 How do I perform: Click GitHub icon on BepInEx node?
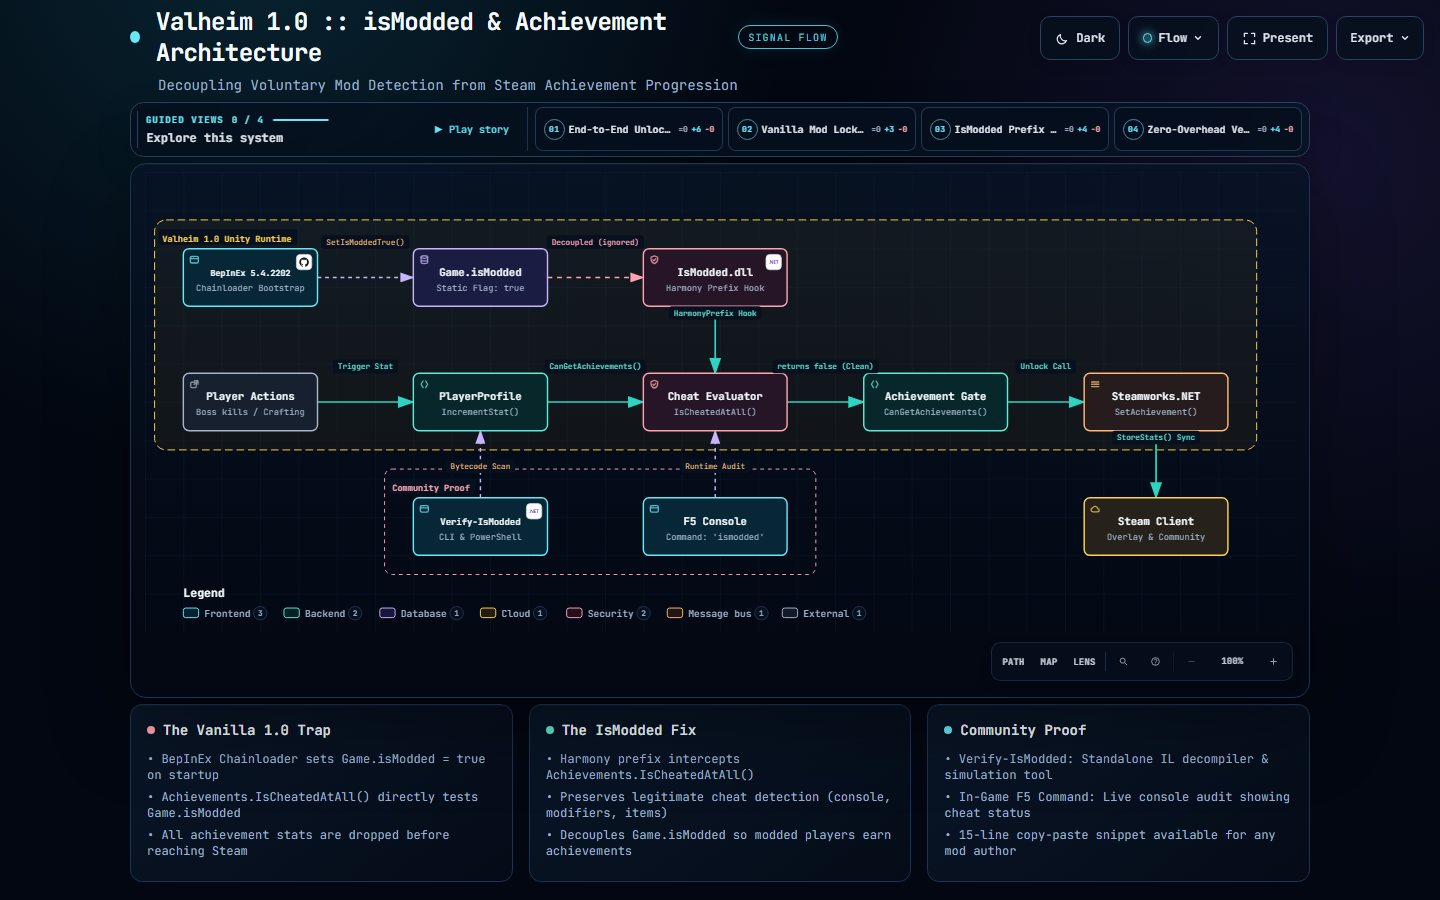click(304, 262)
